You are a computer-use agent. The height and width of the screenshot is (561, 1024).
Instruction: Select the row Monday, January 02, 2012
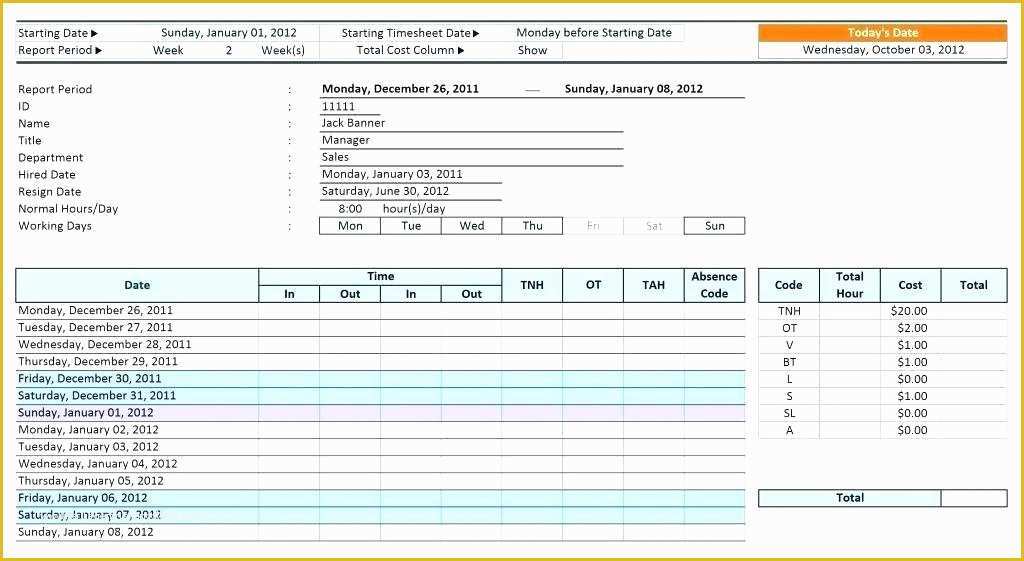381,430
